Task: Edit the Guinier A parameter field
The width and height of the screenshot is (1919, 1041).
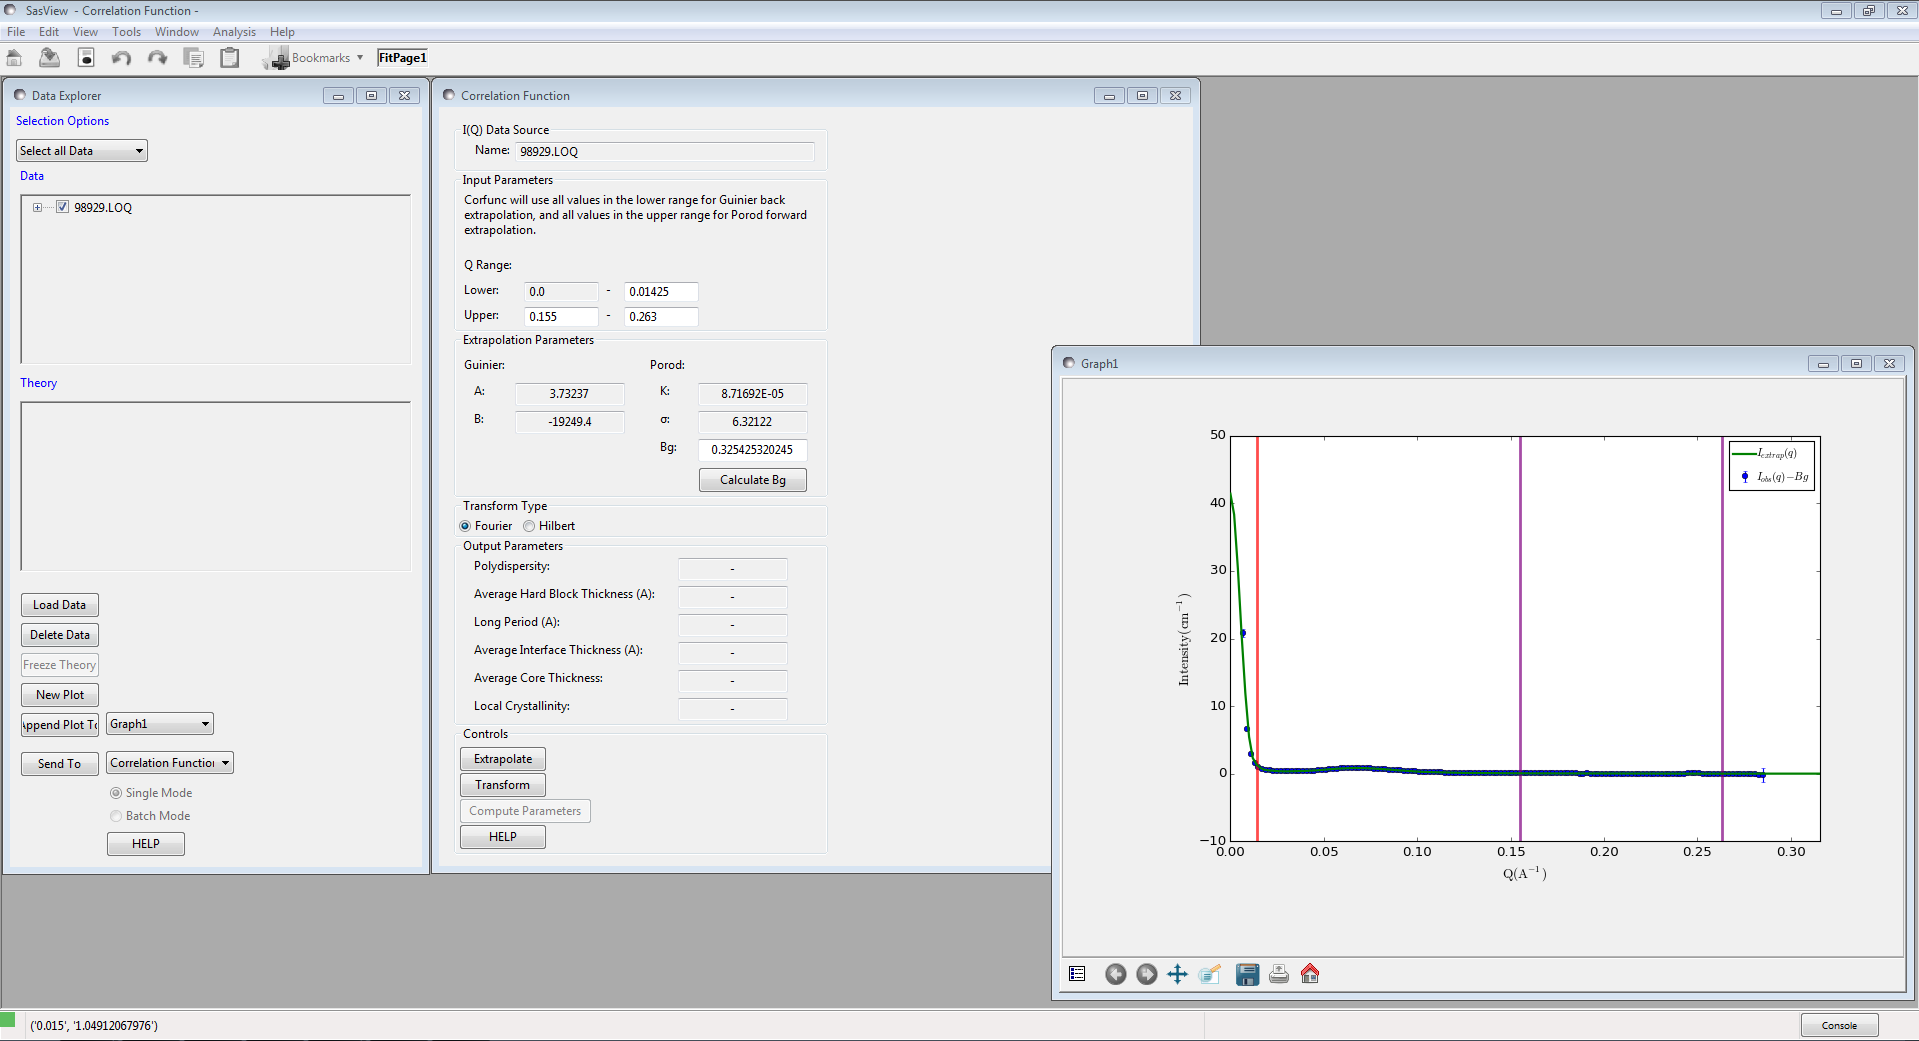Action: point(569,394)
